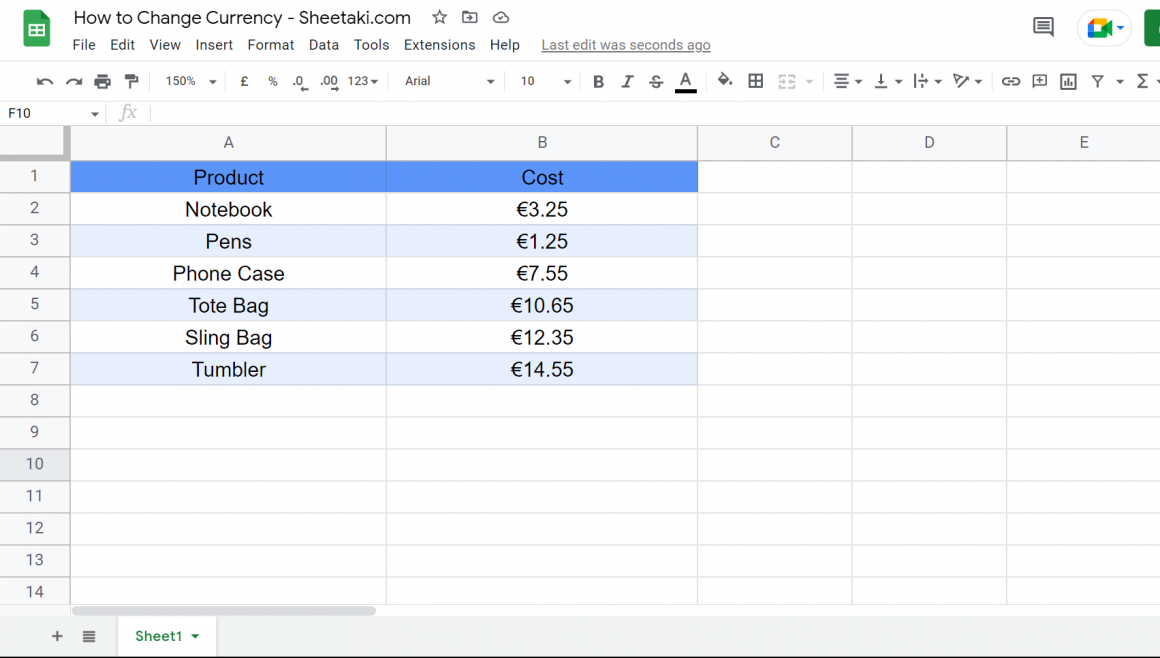The image size is (1160, 658).
Task: Open the Format menu
Action: (x=270, y=44)
